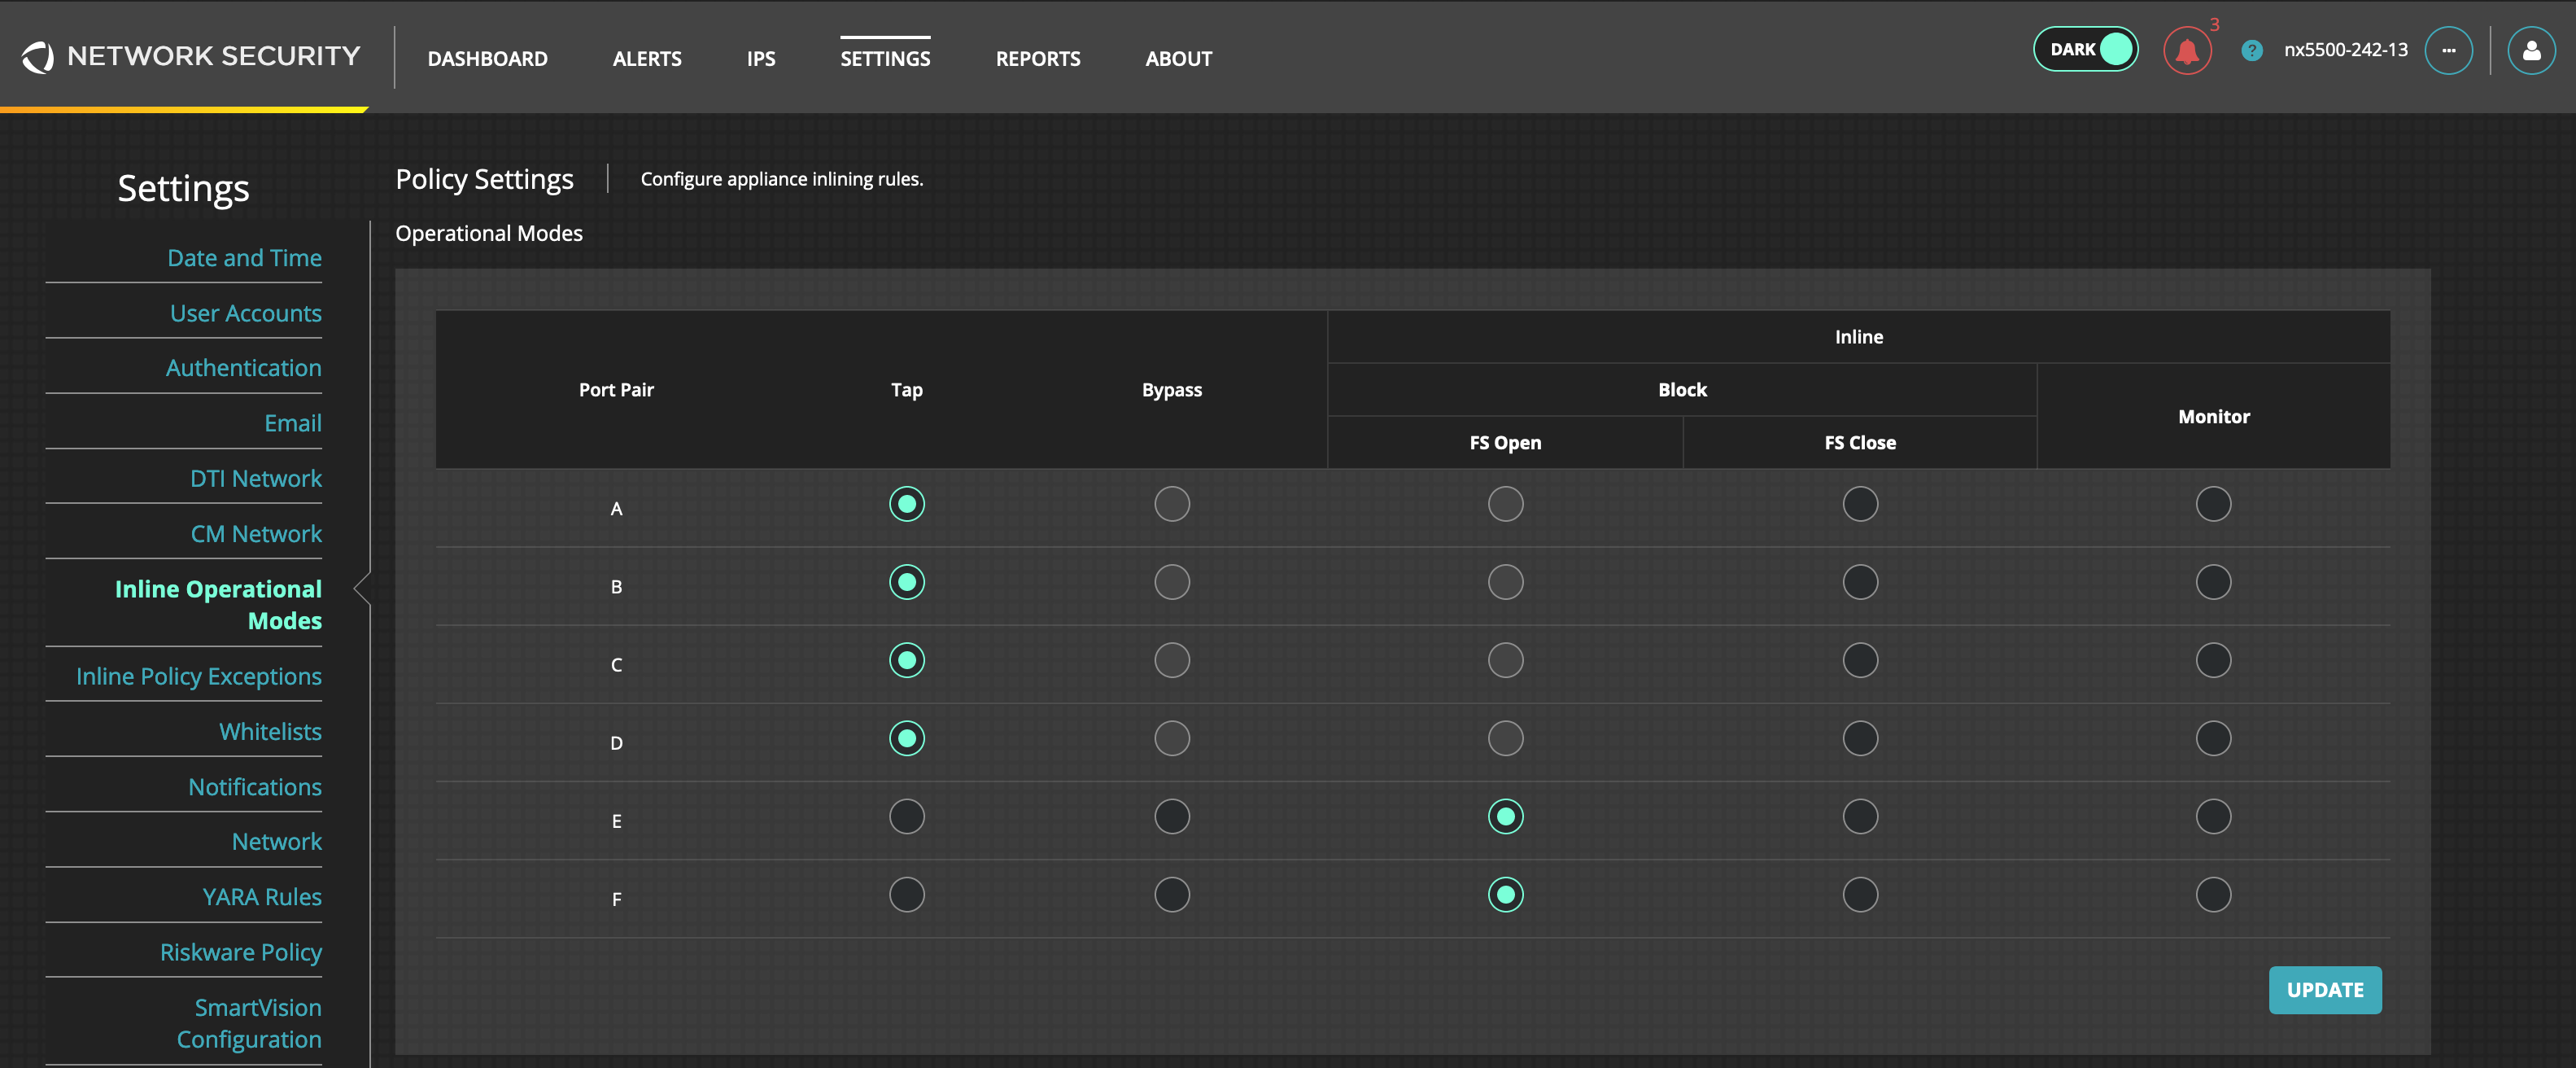The image size is (2576, 1068).
Task: Open the ellipsis more-options menu
Action: tap(2449, 49)
